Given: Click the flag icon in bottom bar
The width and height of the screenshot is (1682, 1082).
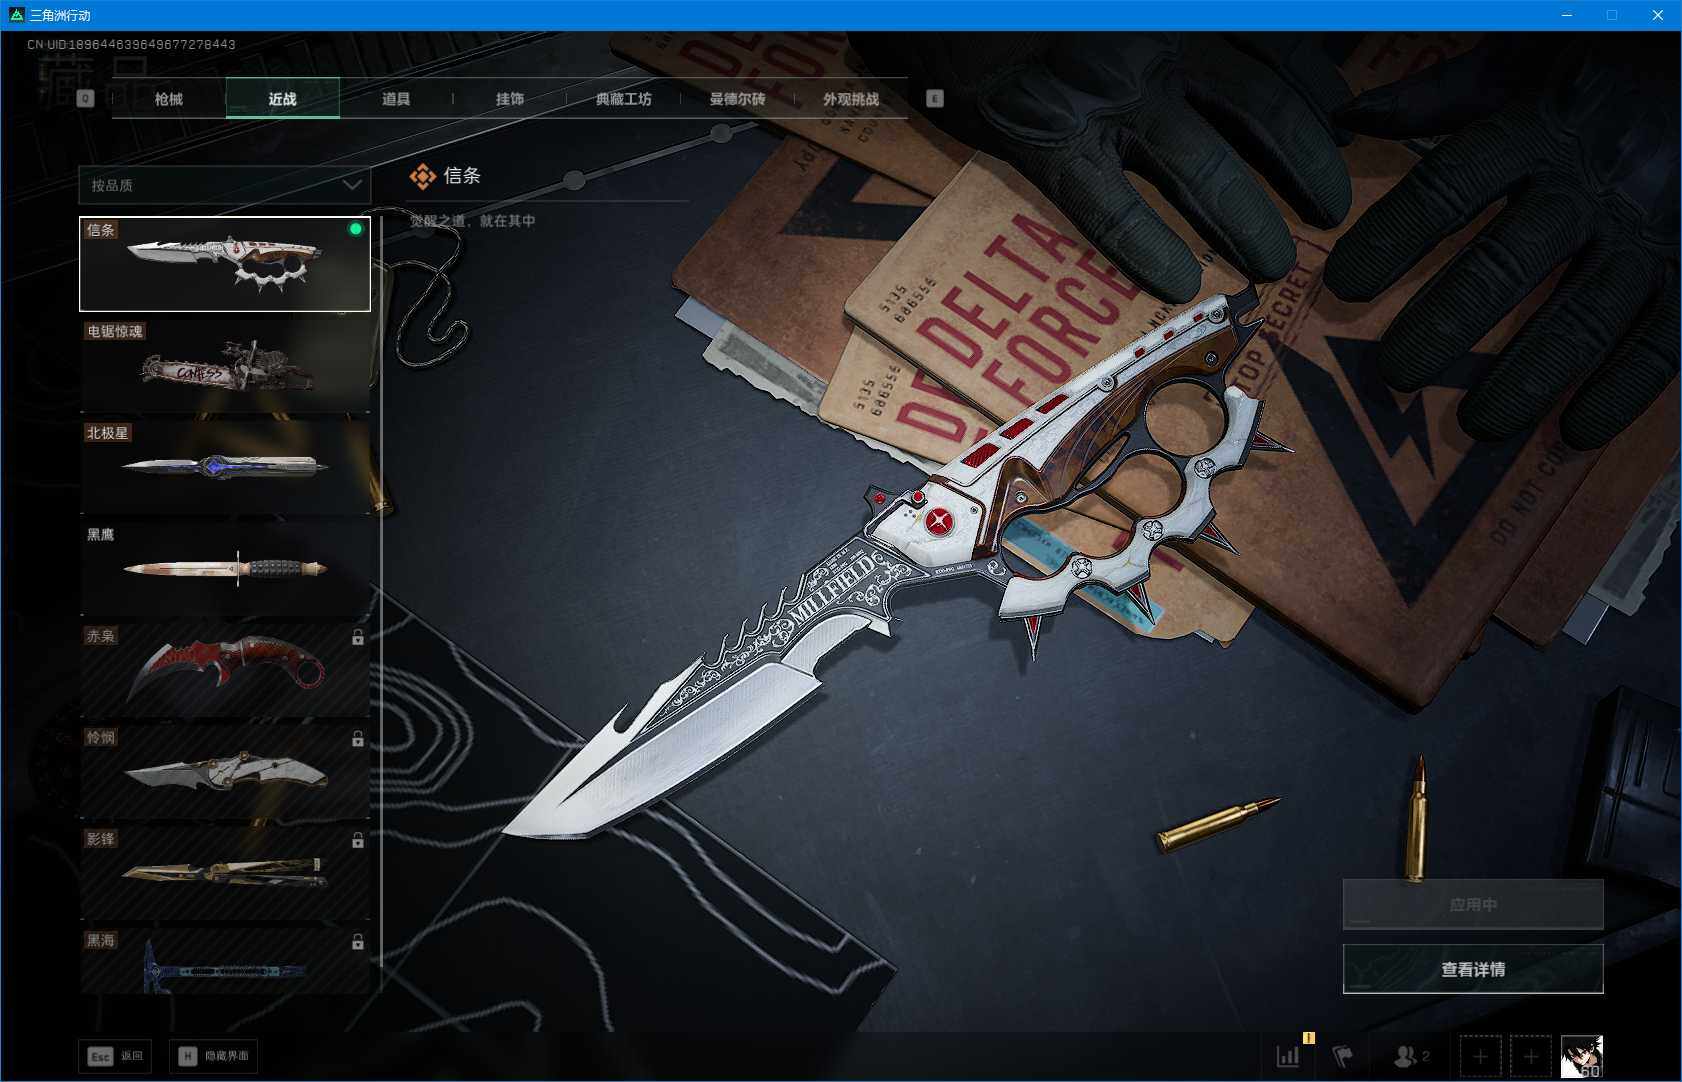Looking at the screenshot, I should point(1342,1056).
